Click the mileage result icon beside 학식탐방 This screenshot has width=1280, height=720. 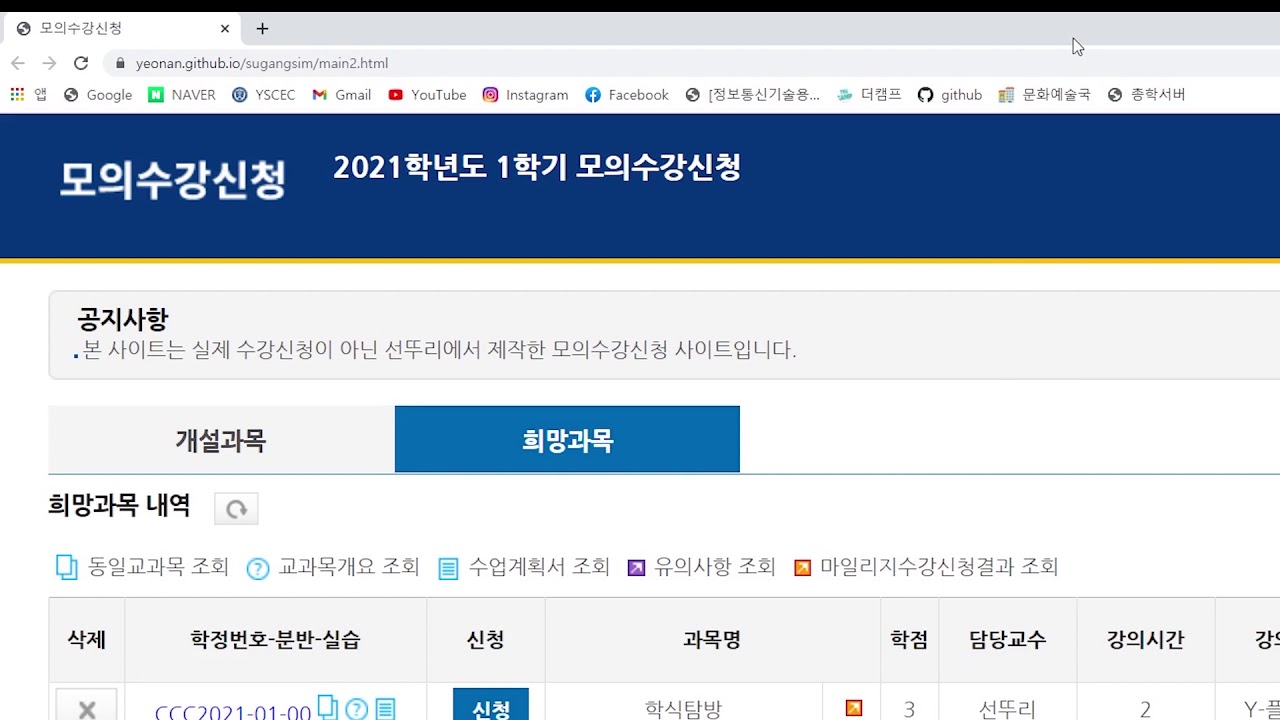(x=853, y=708)
